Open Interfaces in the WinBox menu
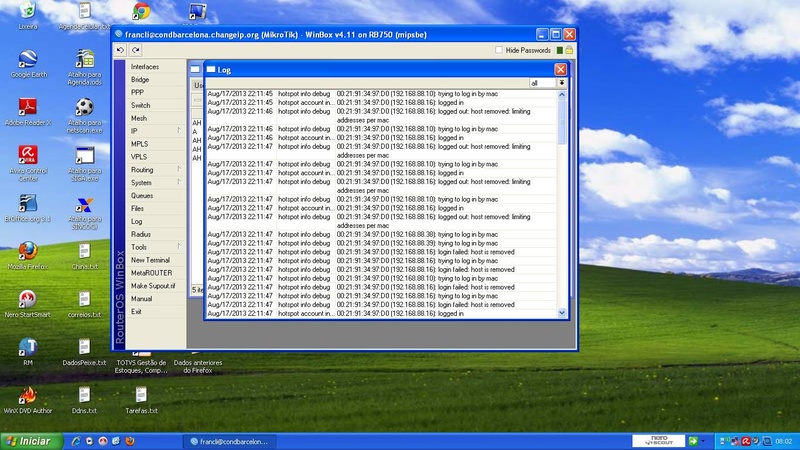Screen dimensions: 800x450 click(145, 67)
